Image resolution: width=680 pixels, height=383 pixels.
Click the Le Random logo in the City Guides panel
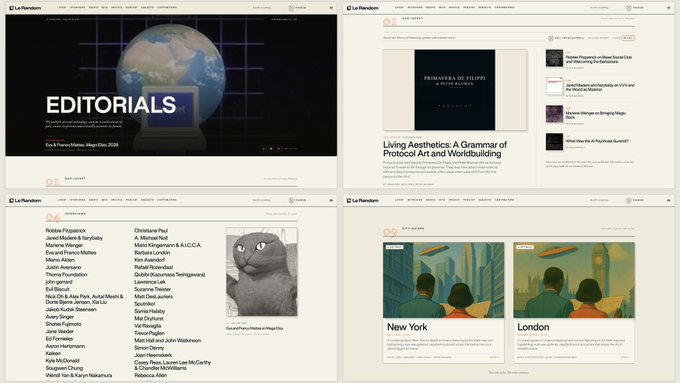click(363, 200)
